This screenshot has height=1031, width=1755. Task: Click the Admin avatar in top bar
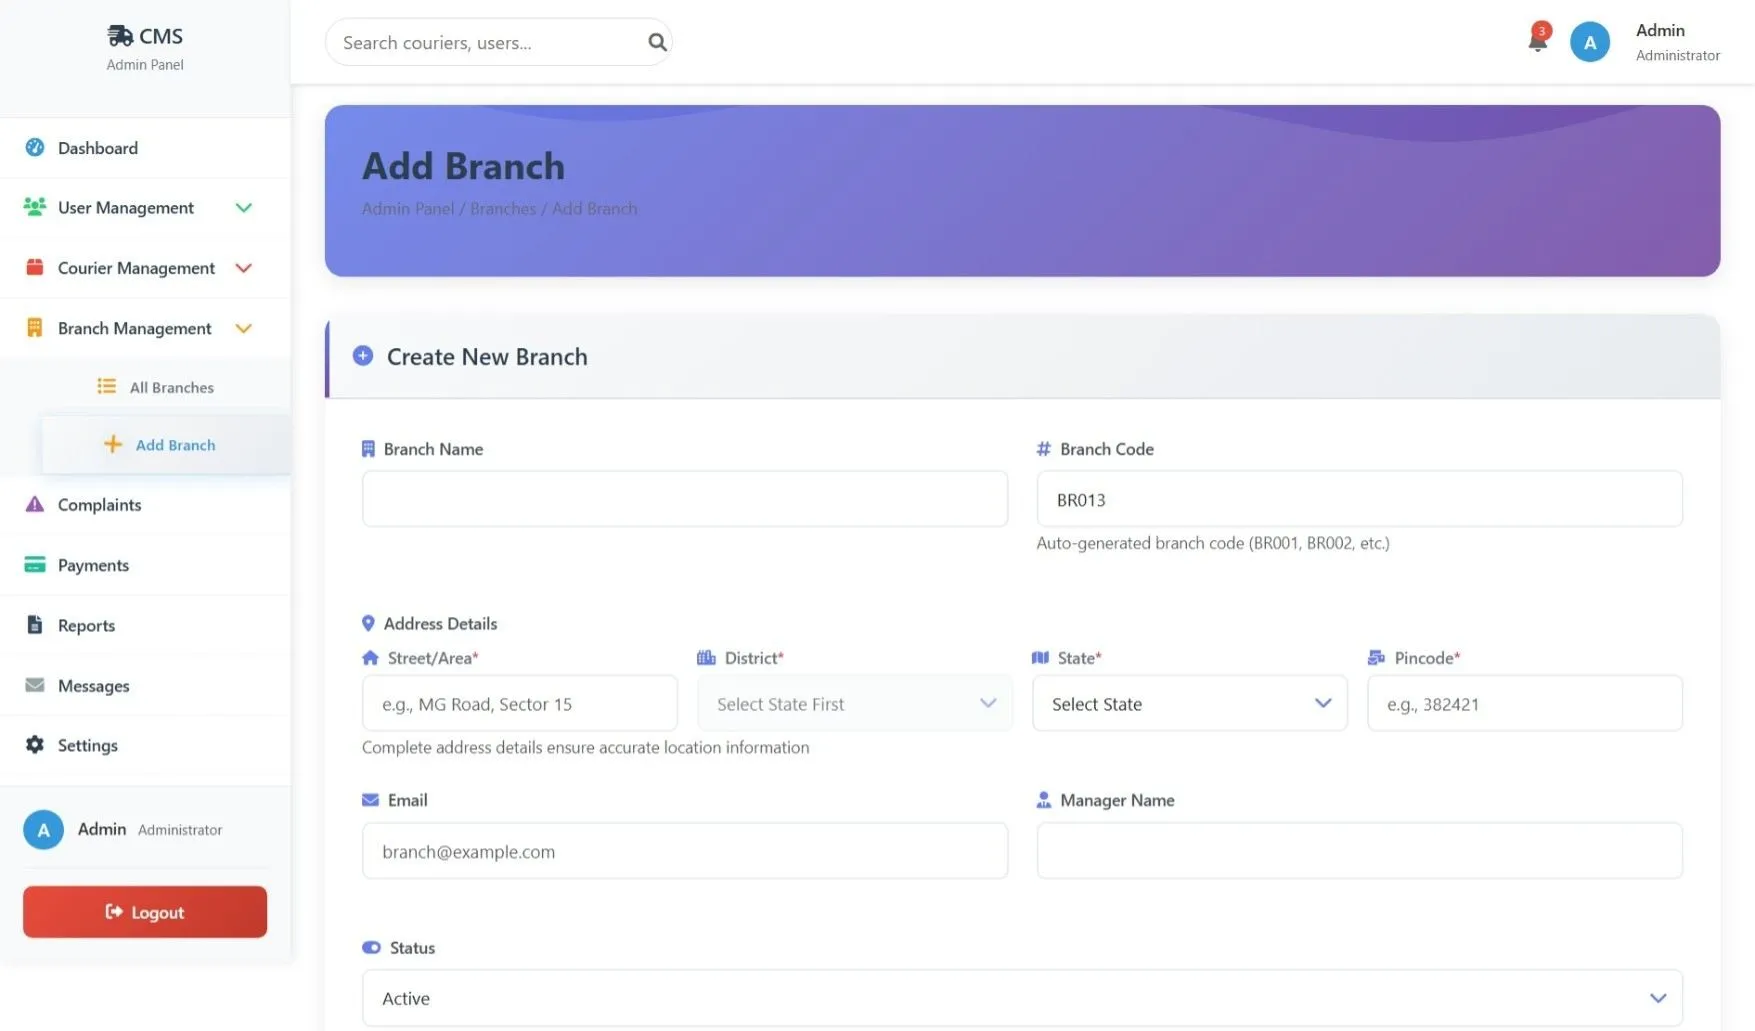pos(1589,42)
